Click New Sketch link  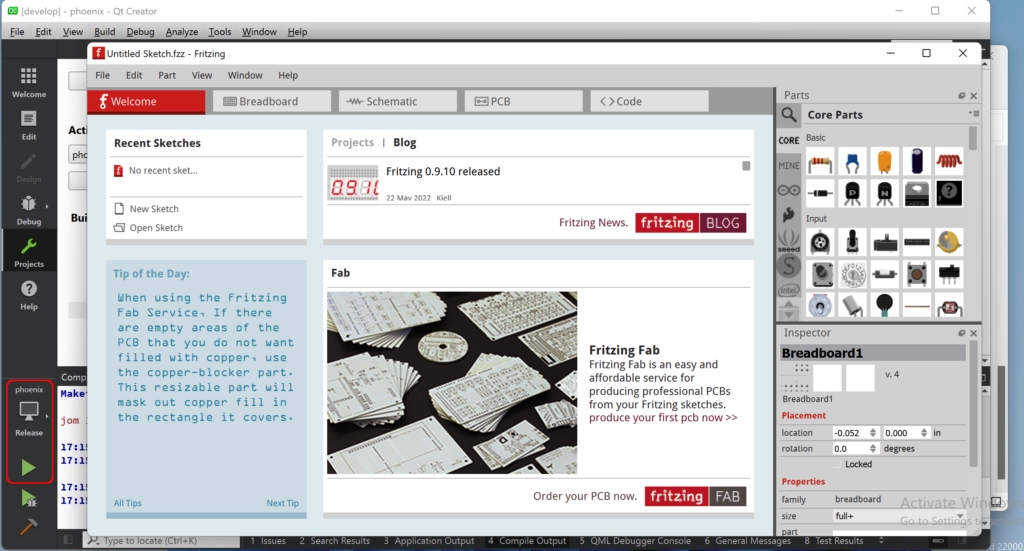tap(154, 209)
